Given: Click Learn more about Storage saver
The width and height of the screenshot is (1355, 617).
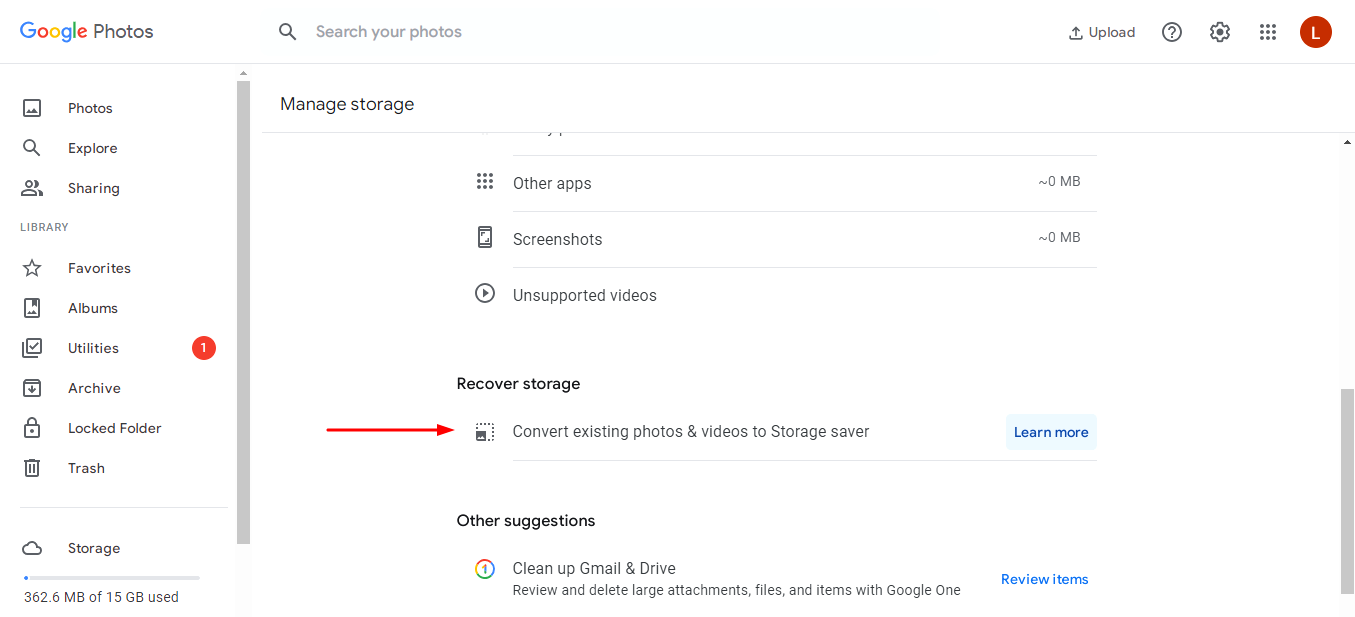Looking at the screenshot, I should click(1051, 431).
